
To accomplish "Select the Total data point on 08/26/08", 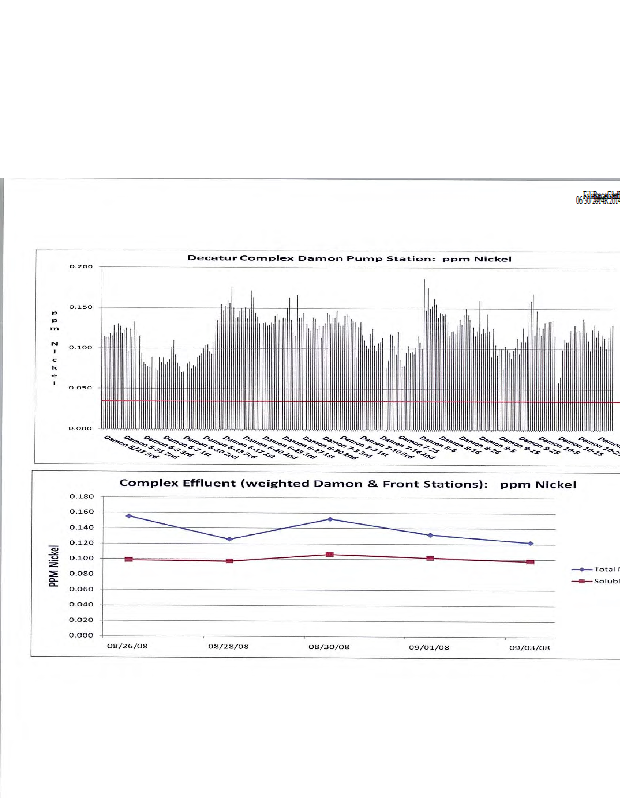I will click(x=128, y=516).
